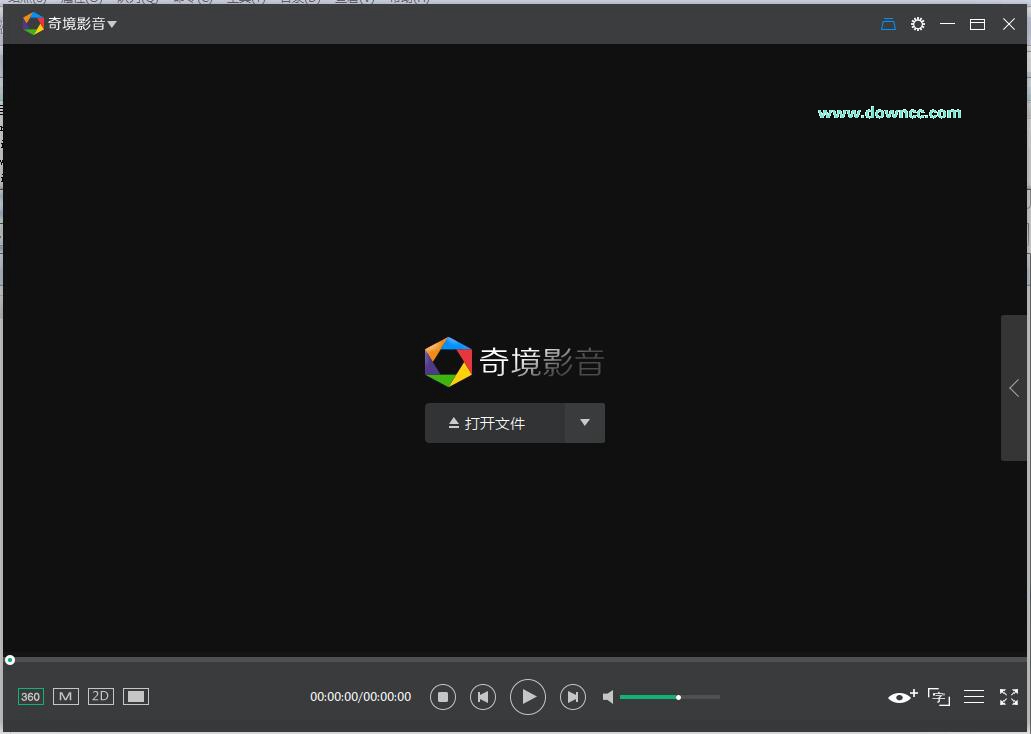Click the stop playback control
This screenshot has width=1031, height=734.
pos(443,696)
